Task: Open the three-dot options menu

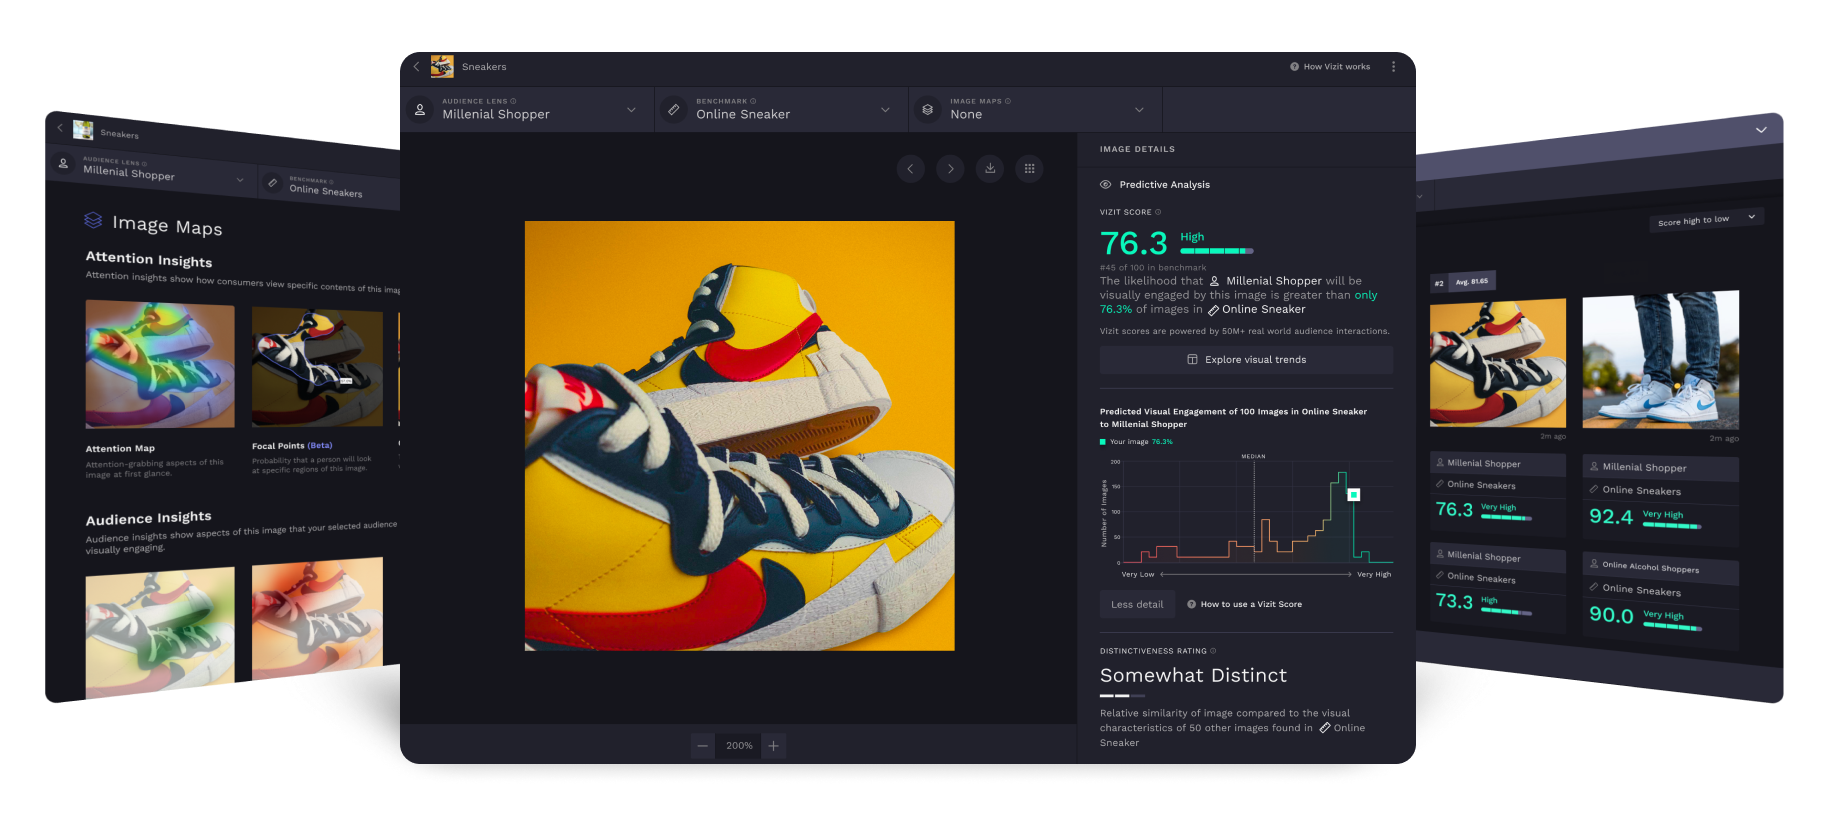Action: [x=1393, y=67]
